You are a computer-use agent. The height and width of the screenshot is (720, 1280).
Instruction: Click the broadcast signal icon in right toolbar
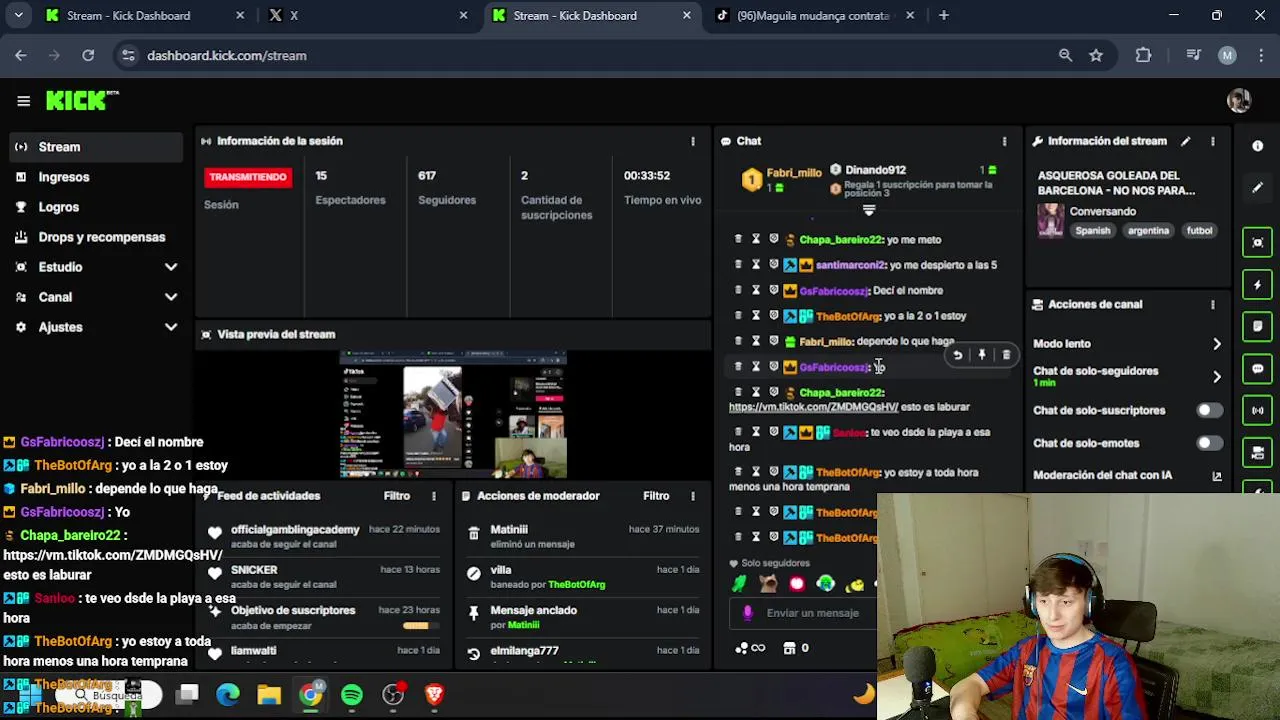(1258, 410)
